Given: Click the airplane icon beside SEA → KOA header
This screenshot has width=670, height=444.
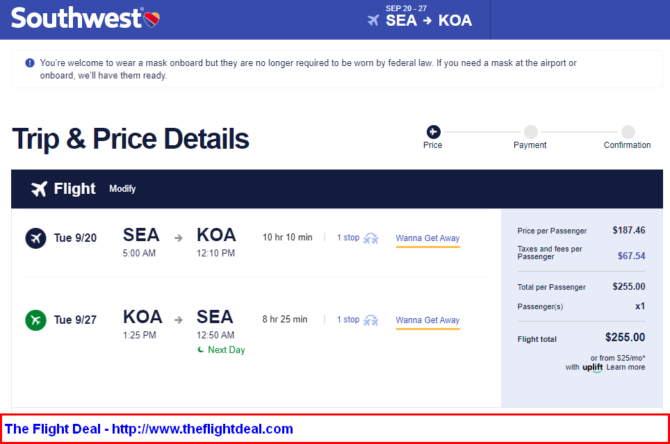Looking at the screenshot, I should pos(373,20).
